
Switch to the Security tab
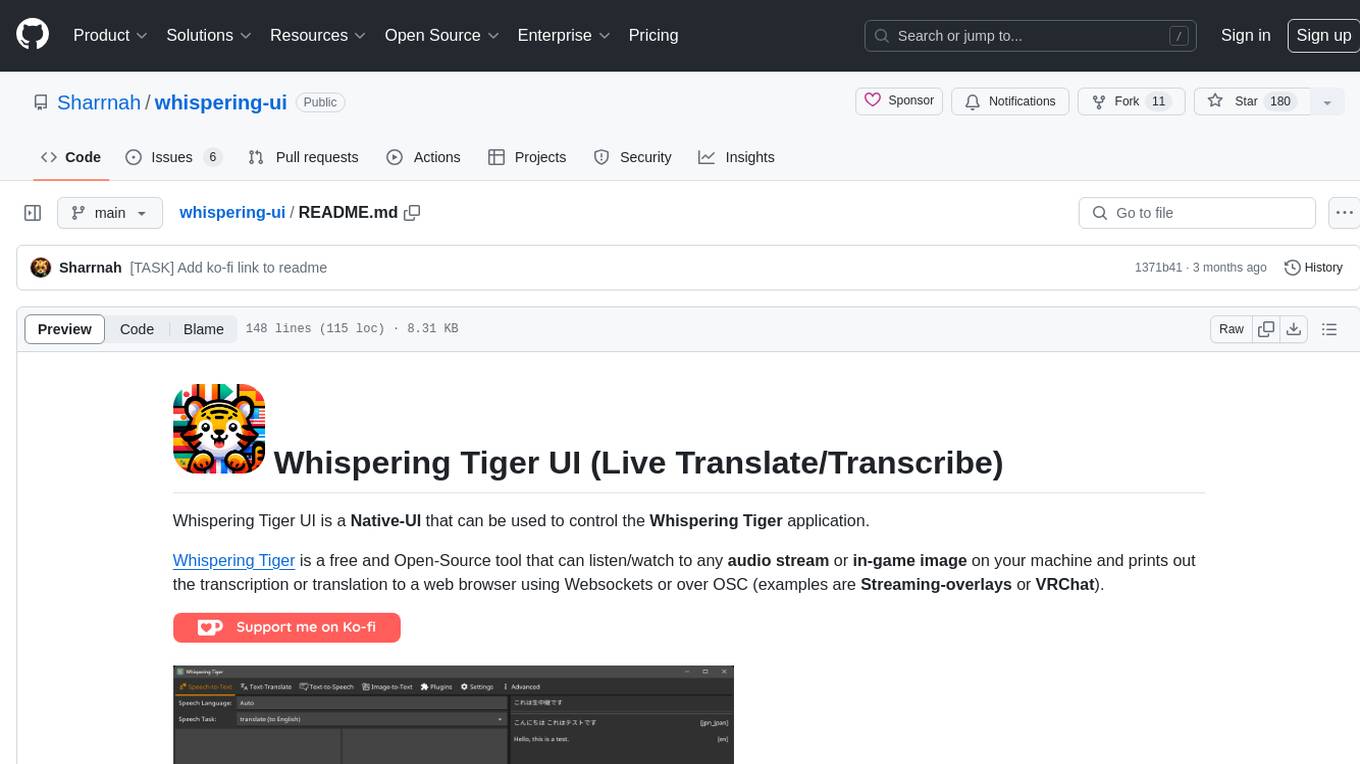632,157
